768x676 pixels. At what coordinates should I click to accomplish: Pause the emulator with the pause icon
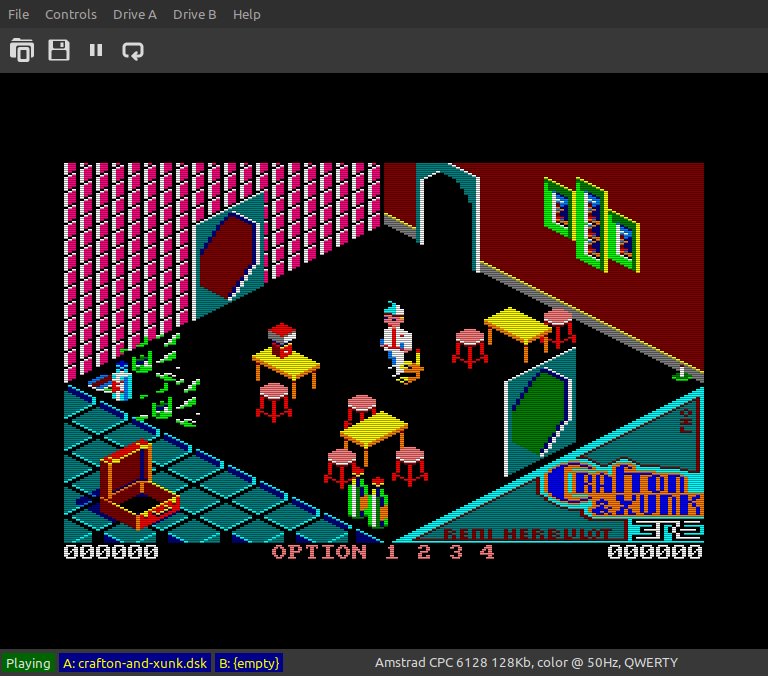click(x=96, y=50)
